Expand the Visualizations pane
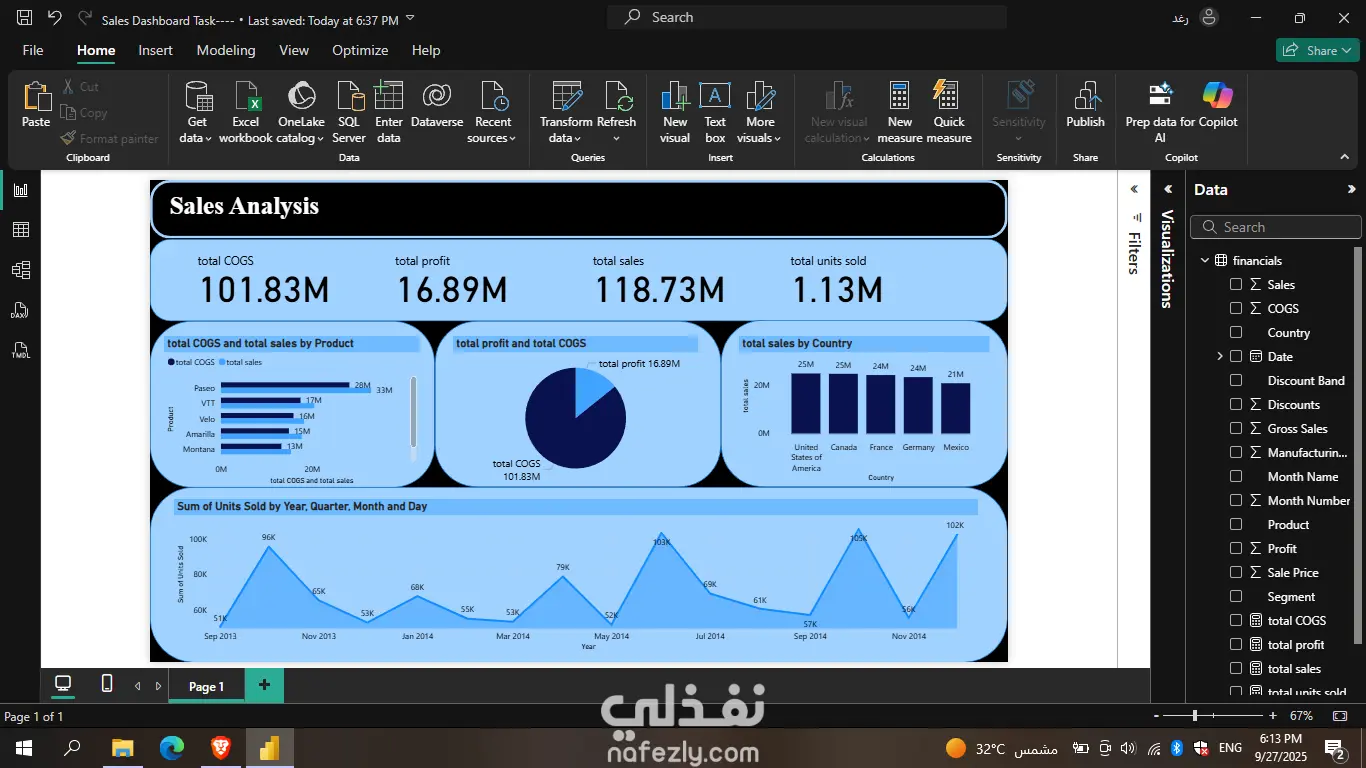The image size is (1366, 768). [1167, 189]
